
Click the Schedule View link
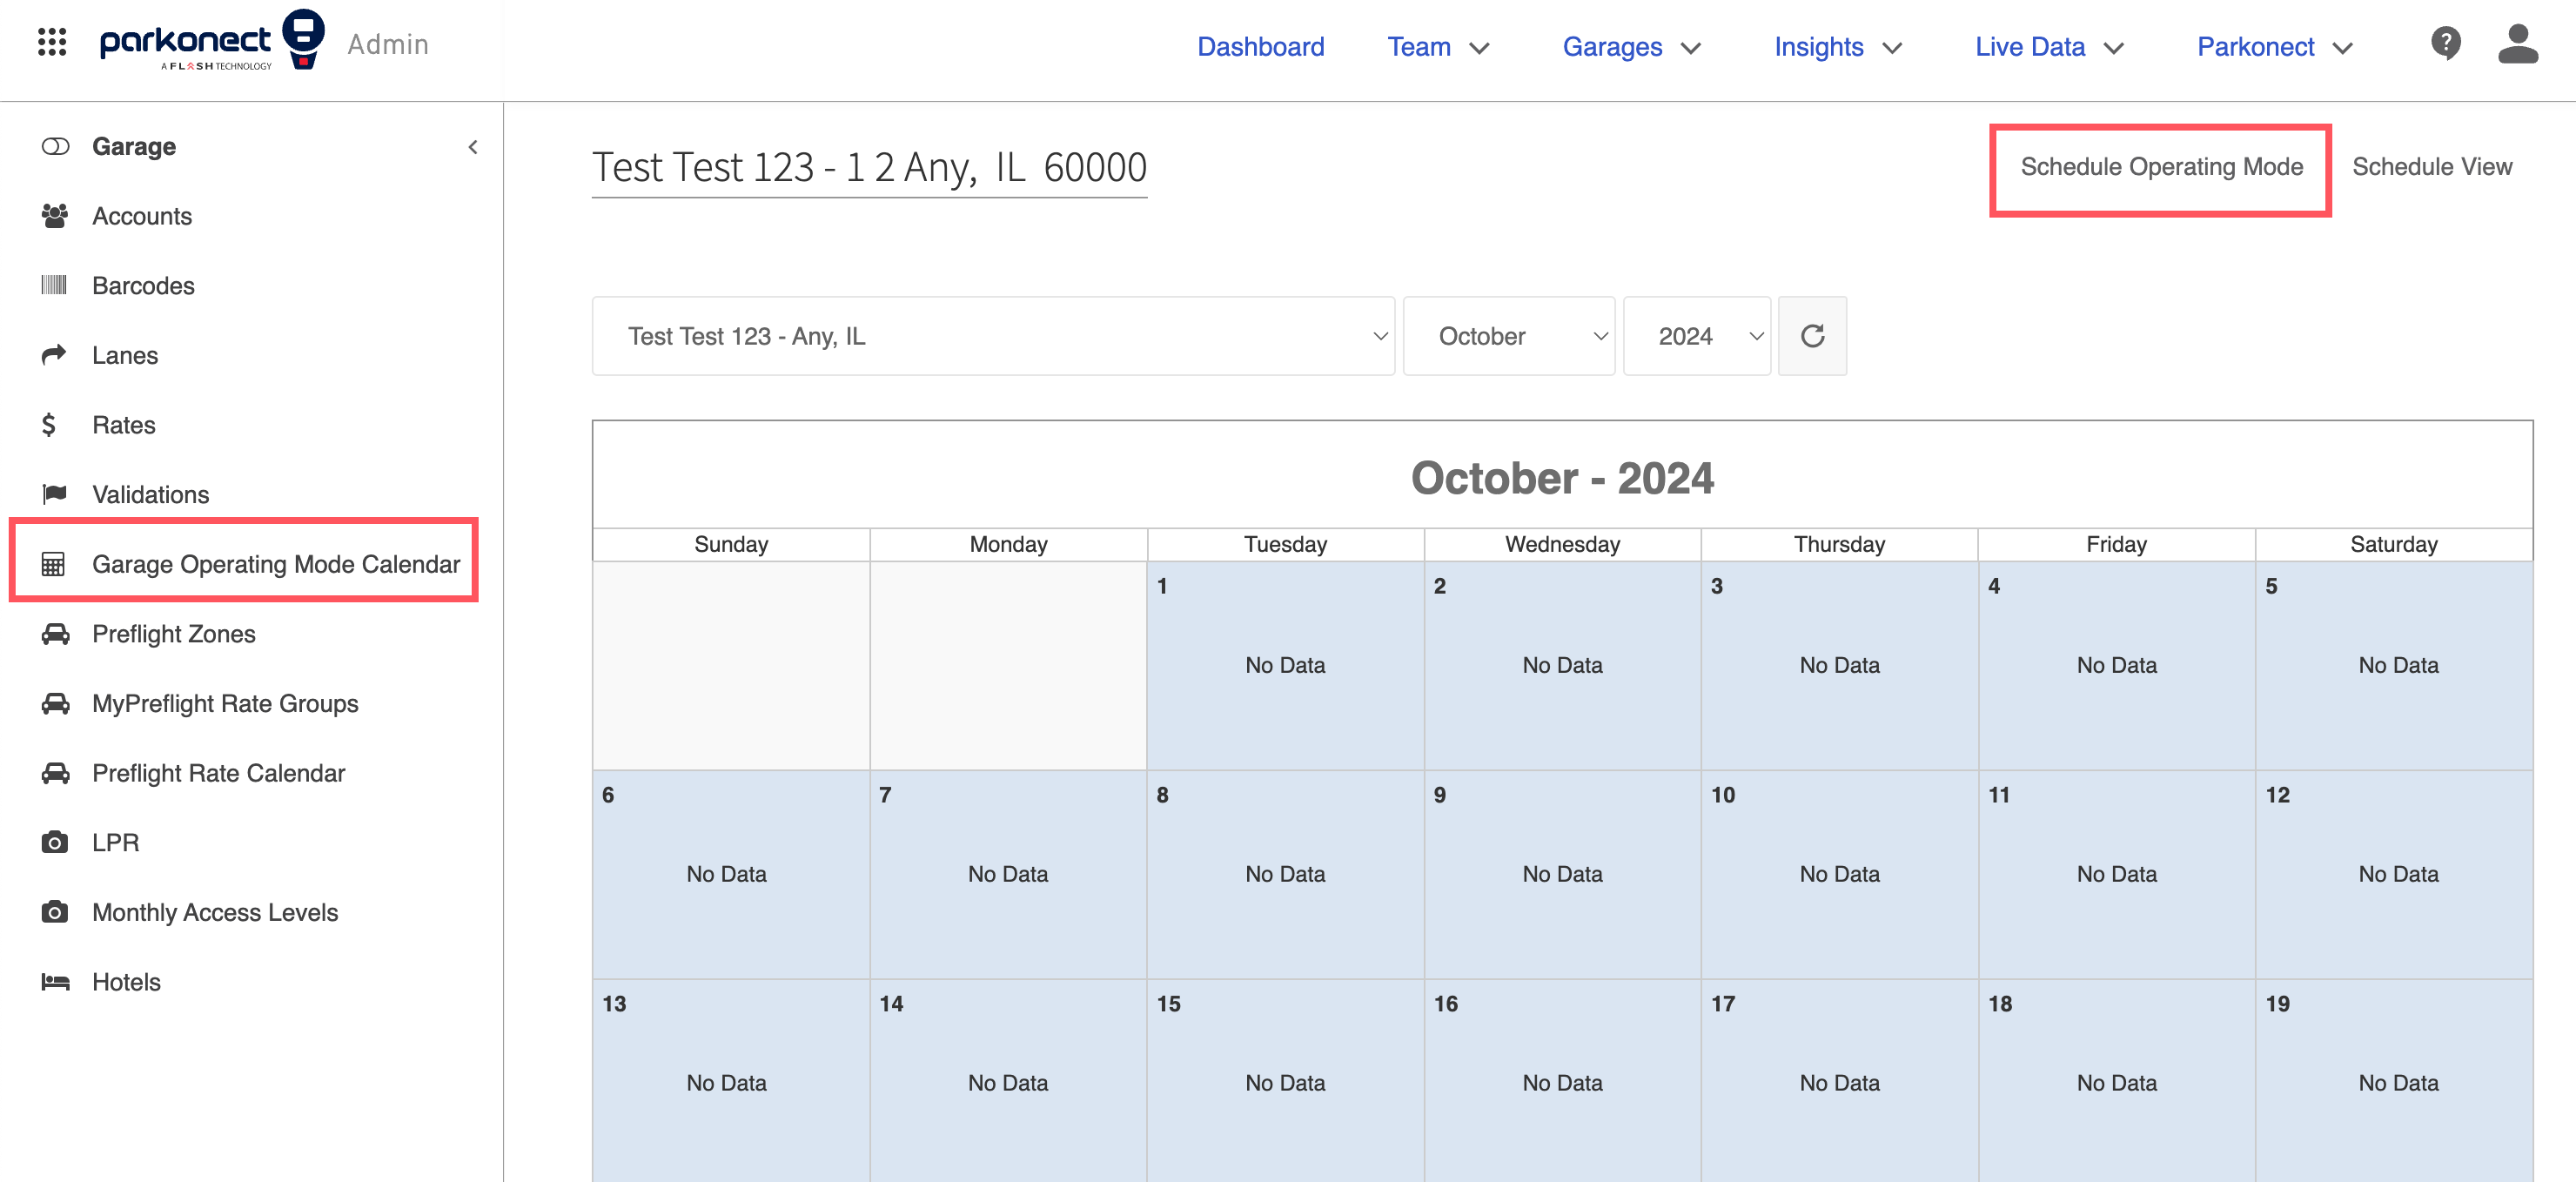[2431, 167]
